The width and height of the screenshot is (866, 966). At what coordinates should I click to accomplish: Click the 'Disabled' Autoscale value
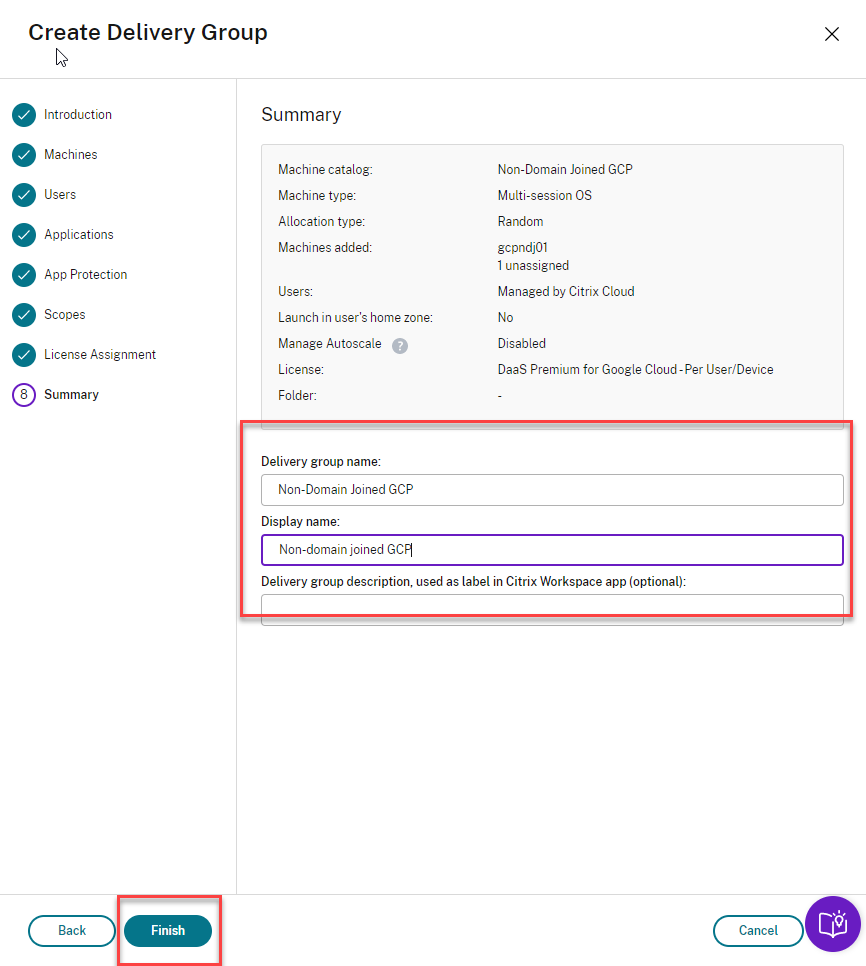(522, 343)
